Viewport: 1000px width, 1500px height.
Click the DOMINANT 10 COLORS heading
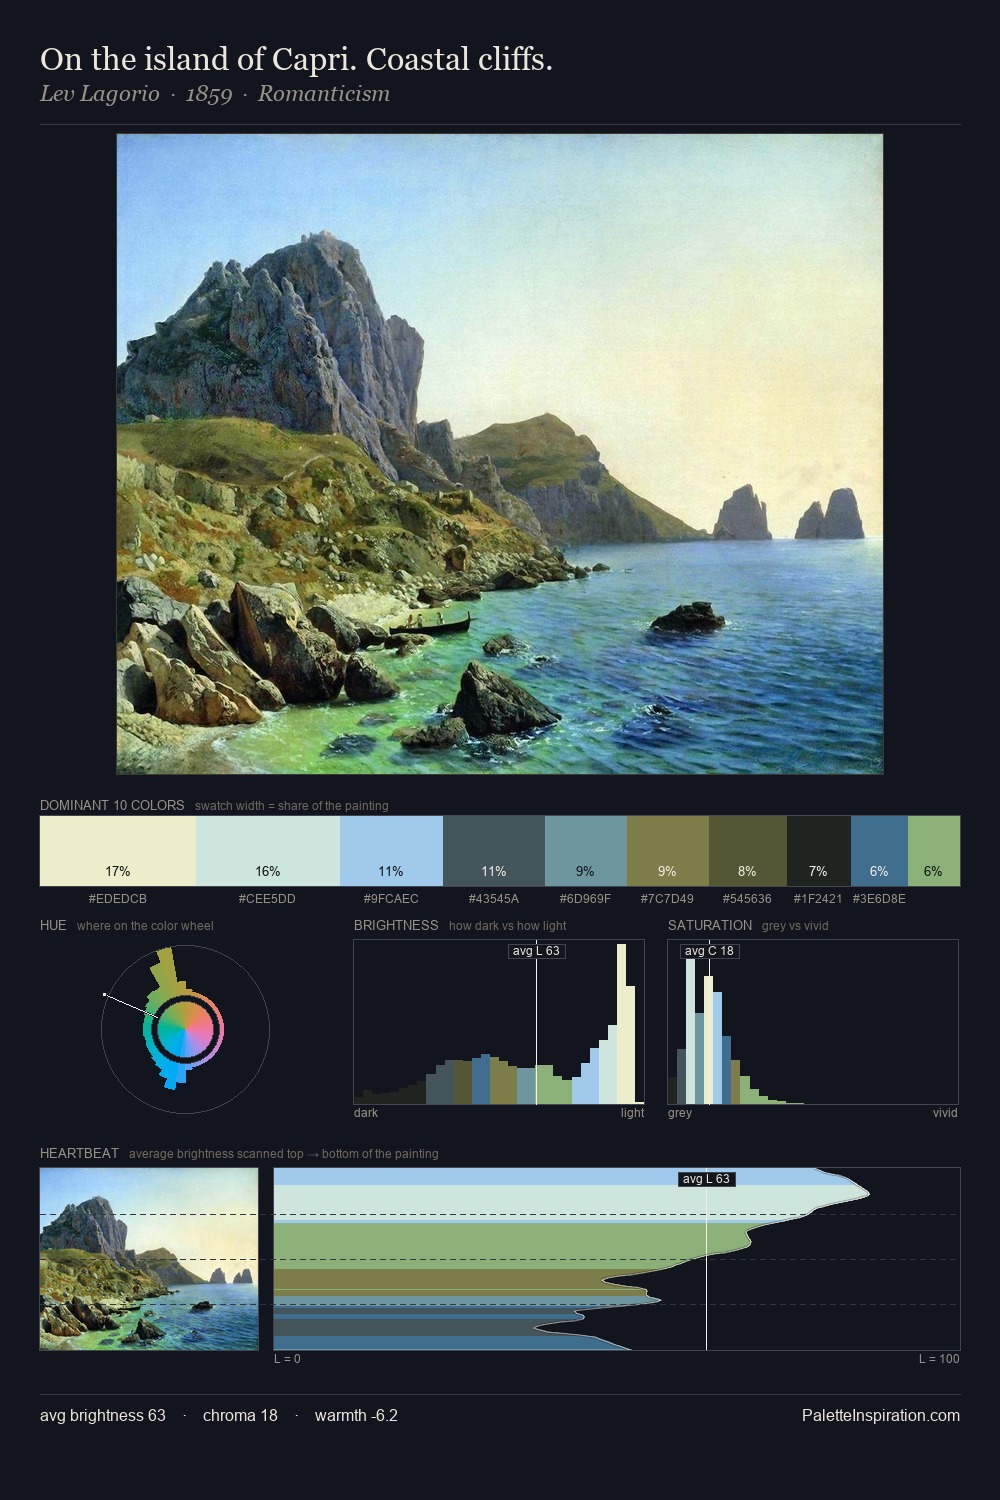(x=112, y=805)
